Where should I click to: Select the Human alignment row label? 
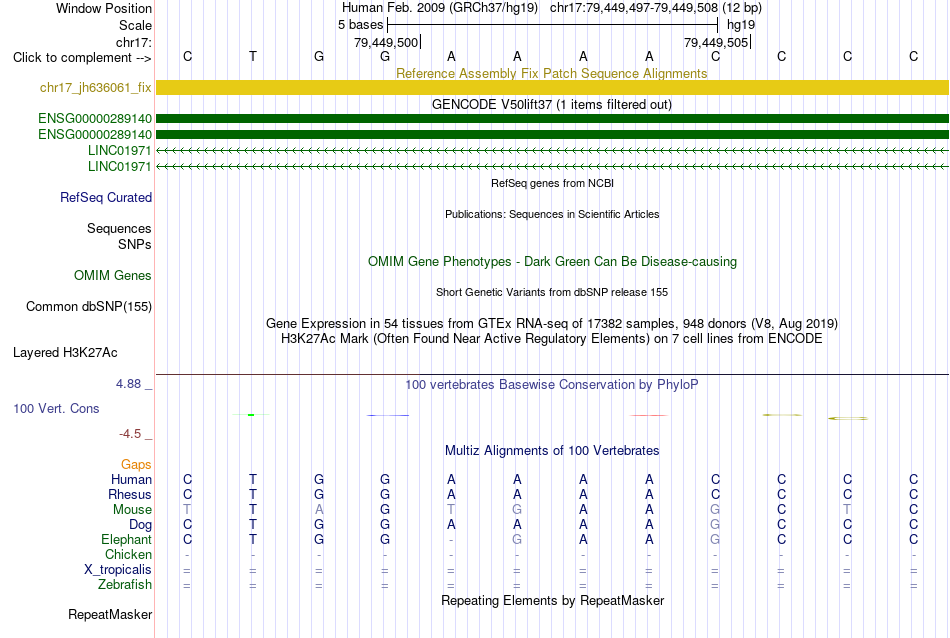pos(131,479)
